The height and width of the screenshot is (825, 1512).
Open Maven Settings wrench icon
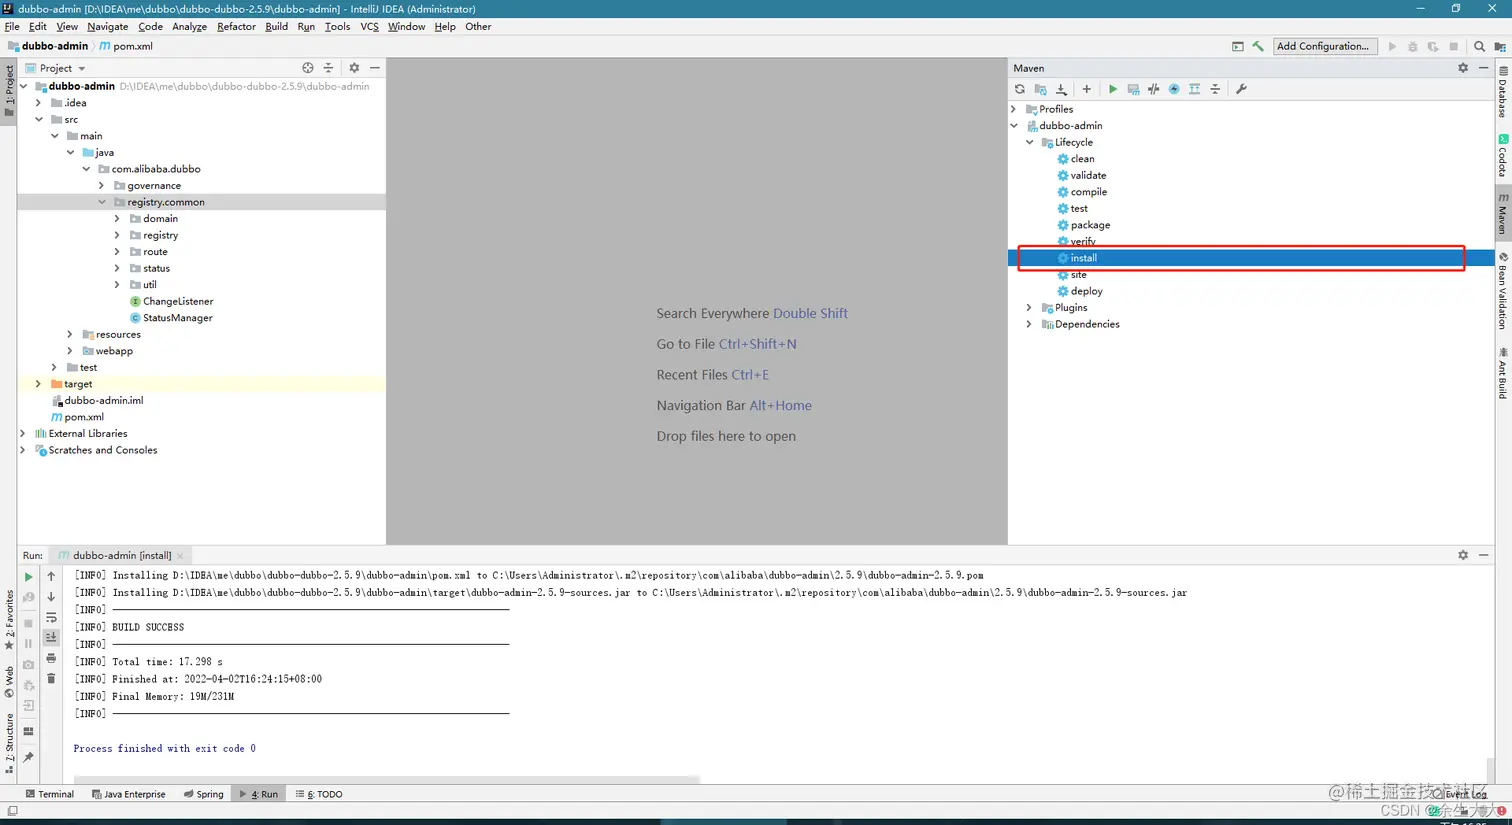(1241, 89)
